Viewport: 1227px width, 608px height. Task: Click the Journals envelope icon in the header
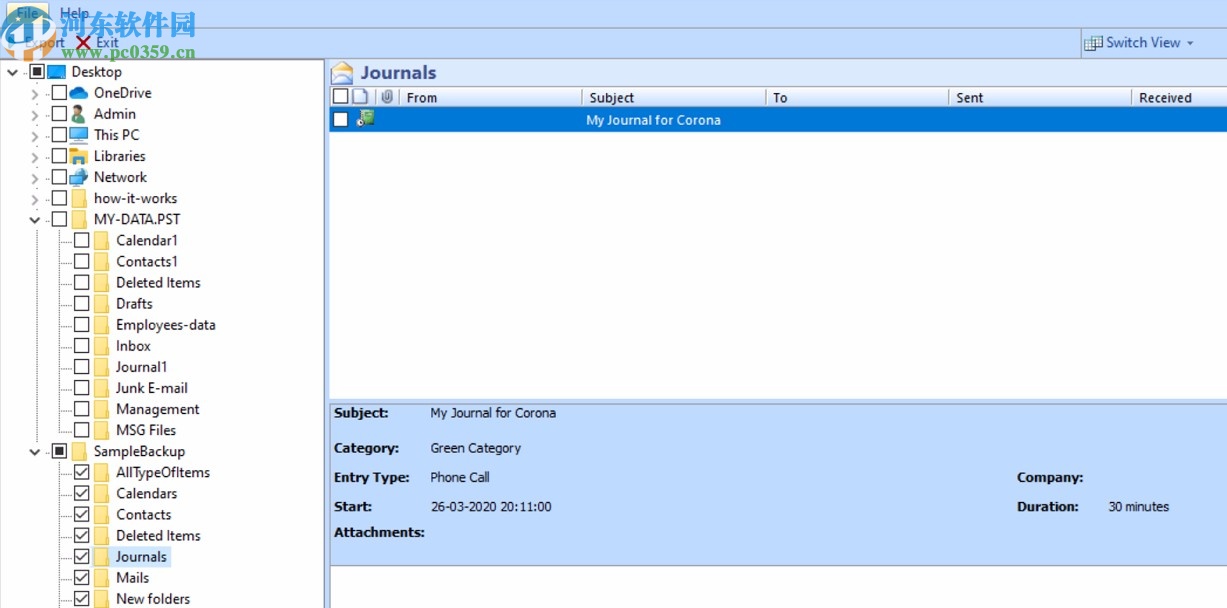[x=345, y=71]
